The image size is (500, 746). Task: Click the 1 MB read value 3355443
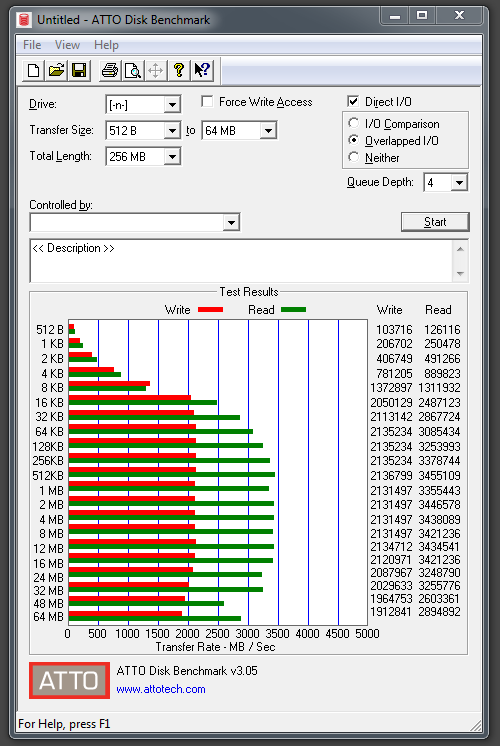440,491
